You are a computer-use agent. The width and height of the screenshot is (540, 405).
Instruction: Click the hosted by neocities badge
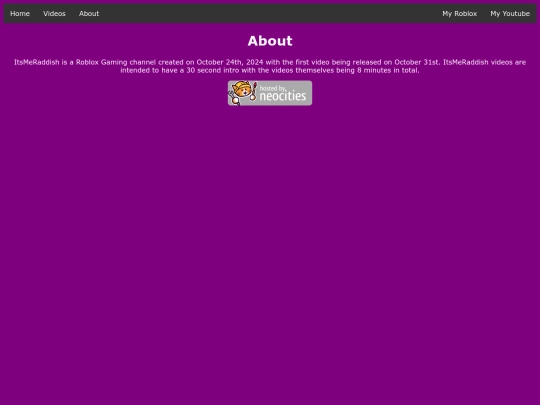pyautogui.click(x=270, y=93)
